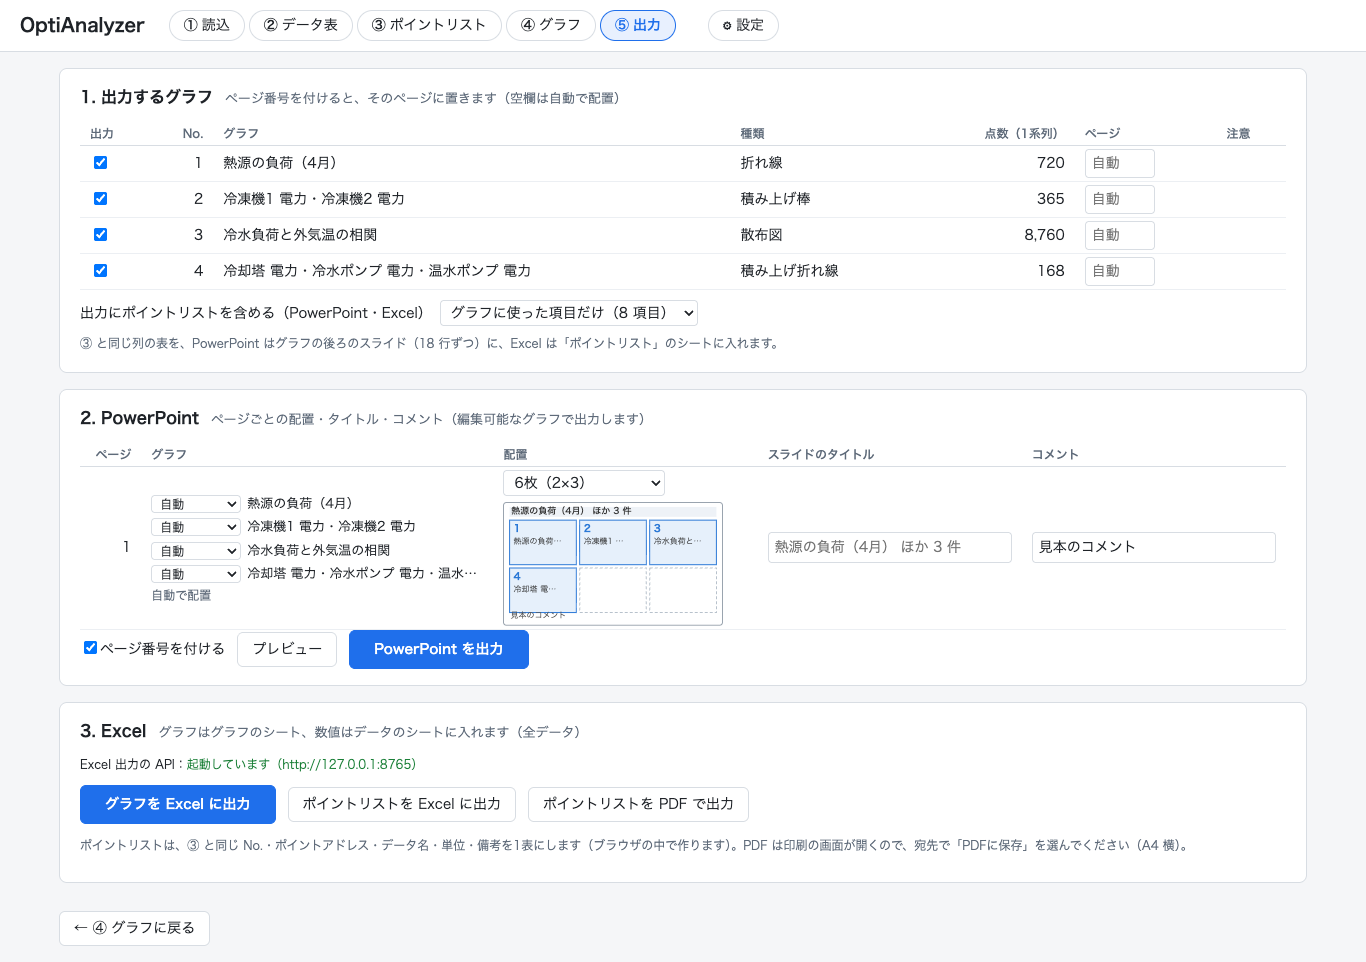The height and width of the screenshot is (962, 1366).
Task: Click the プレビュー button
Action: [x=287, y=649]
